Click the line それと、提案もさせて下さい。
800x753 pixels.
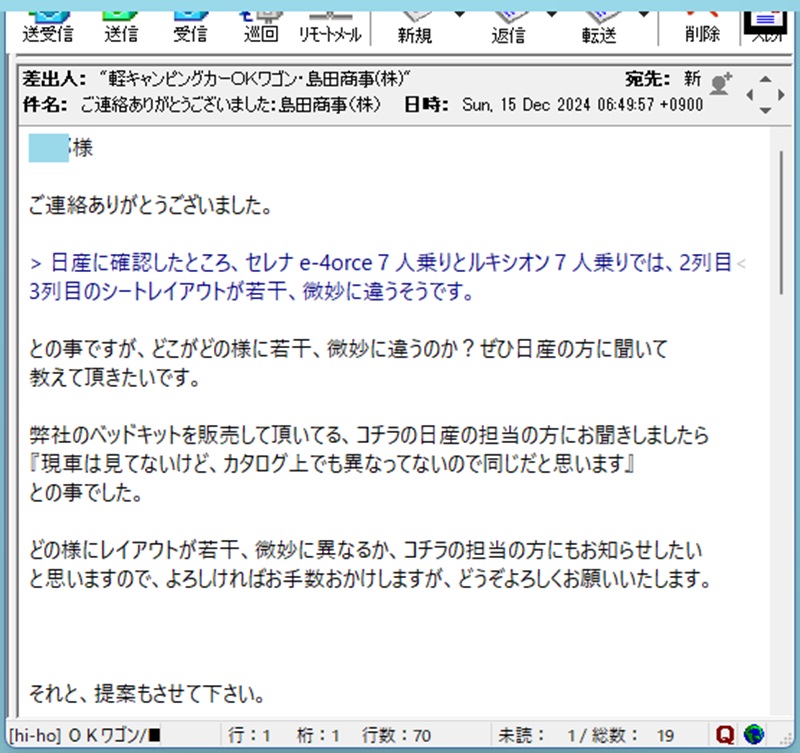[x=147, y=693]
